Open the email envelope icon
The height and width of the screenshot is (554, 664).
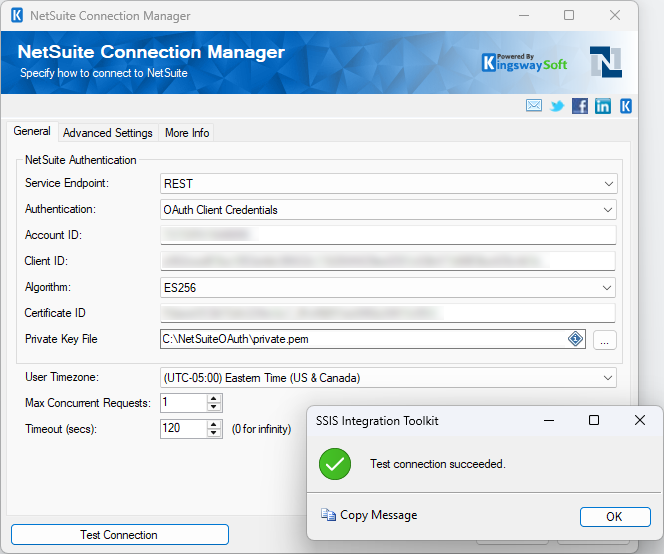pos(534,105)
